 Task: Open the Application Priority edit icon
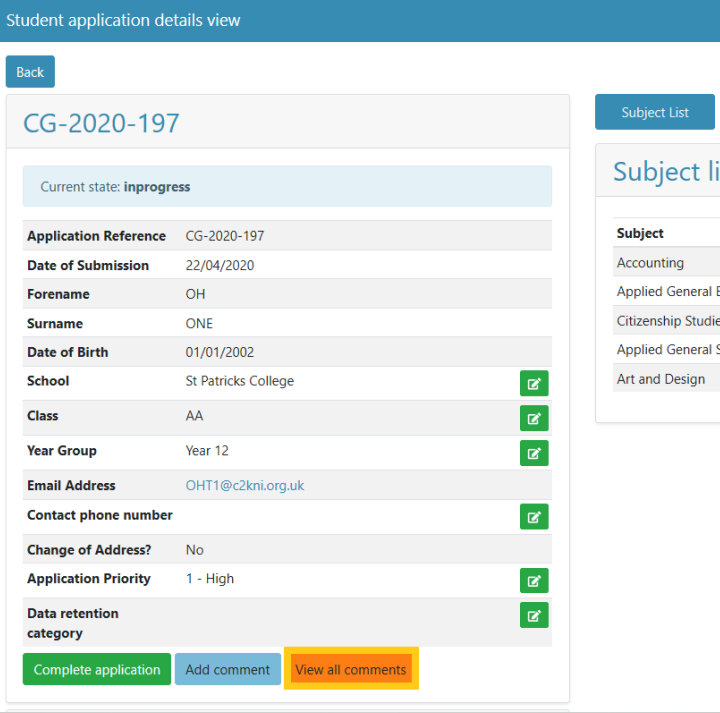coord(534,581)
